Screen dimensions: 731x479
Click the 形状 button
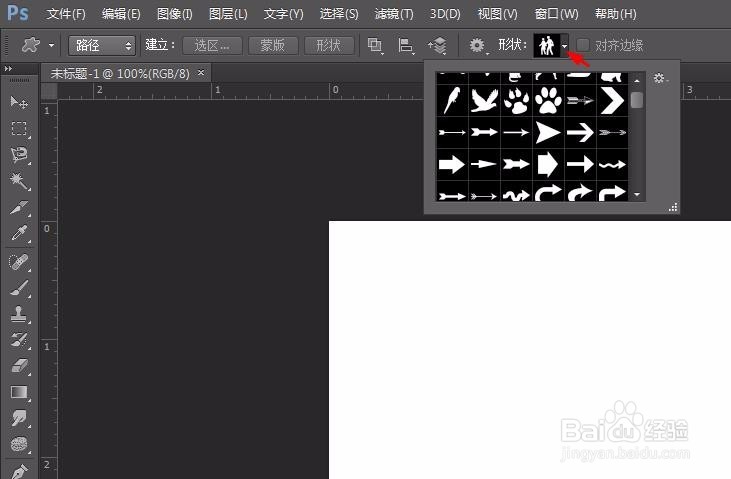click(x=329, y=45)
